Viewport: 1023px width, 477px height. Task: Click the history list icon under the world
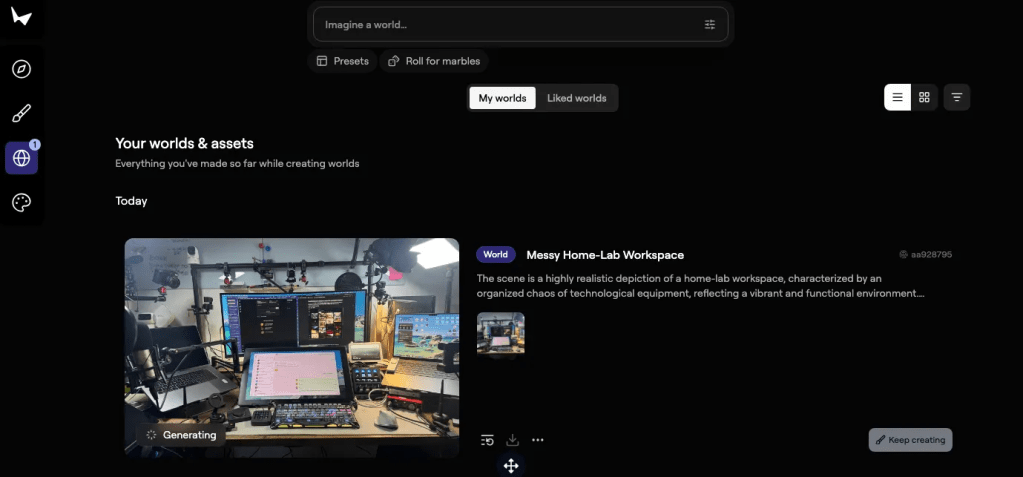pos(487,440)
